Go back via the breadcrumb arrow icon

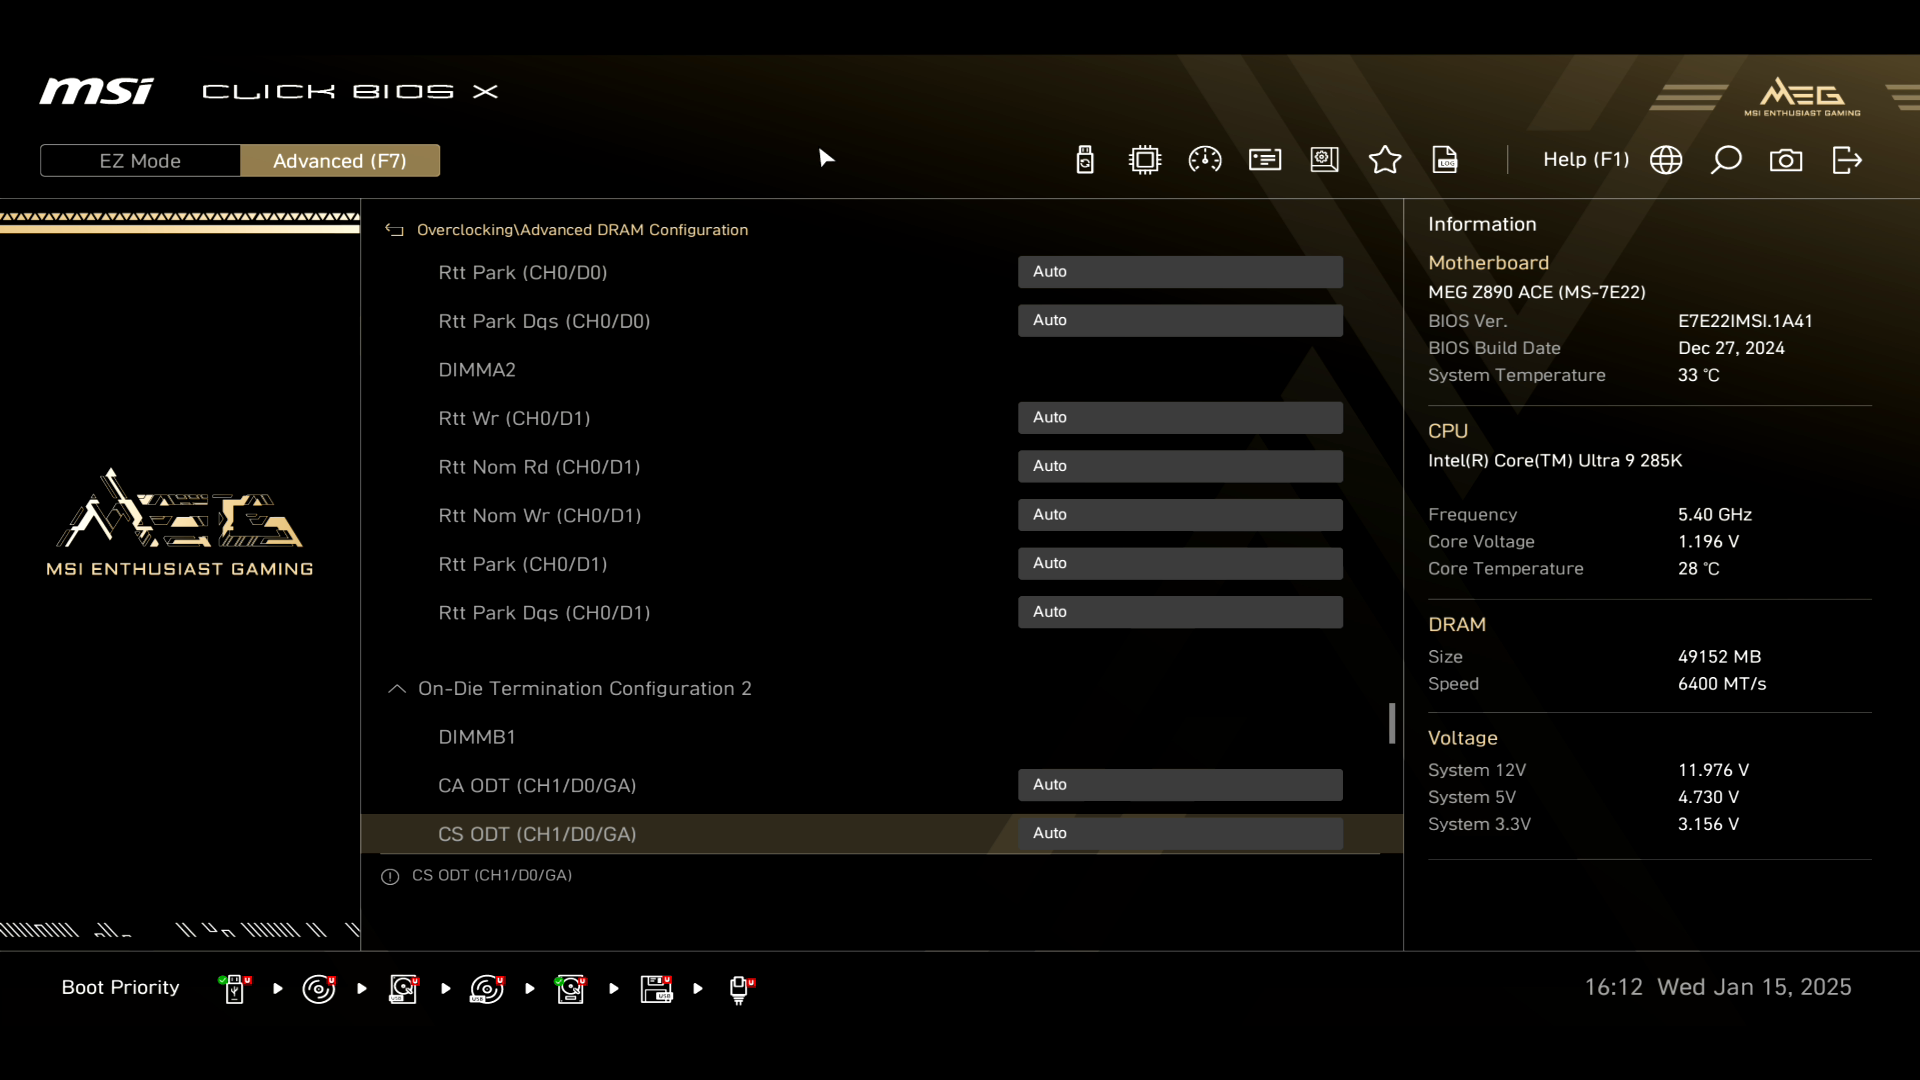(395, 230)
